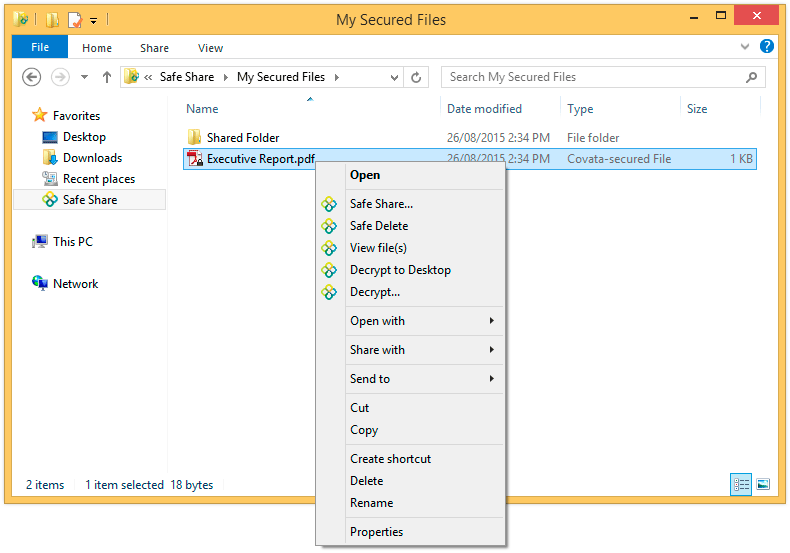Go back with the Back arrow button
790x553 pixels.
click(x=31, y=77)
